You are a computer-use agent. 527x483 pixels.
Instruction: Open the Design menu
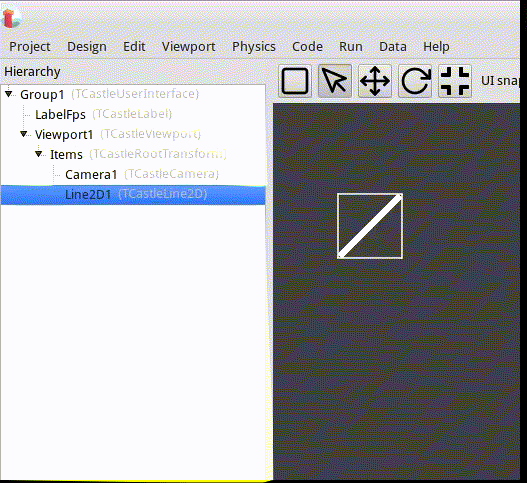tap(87, 46)
